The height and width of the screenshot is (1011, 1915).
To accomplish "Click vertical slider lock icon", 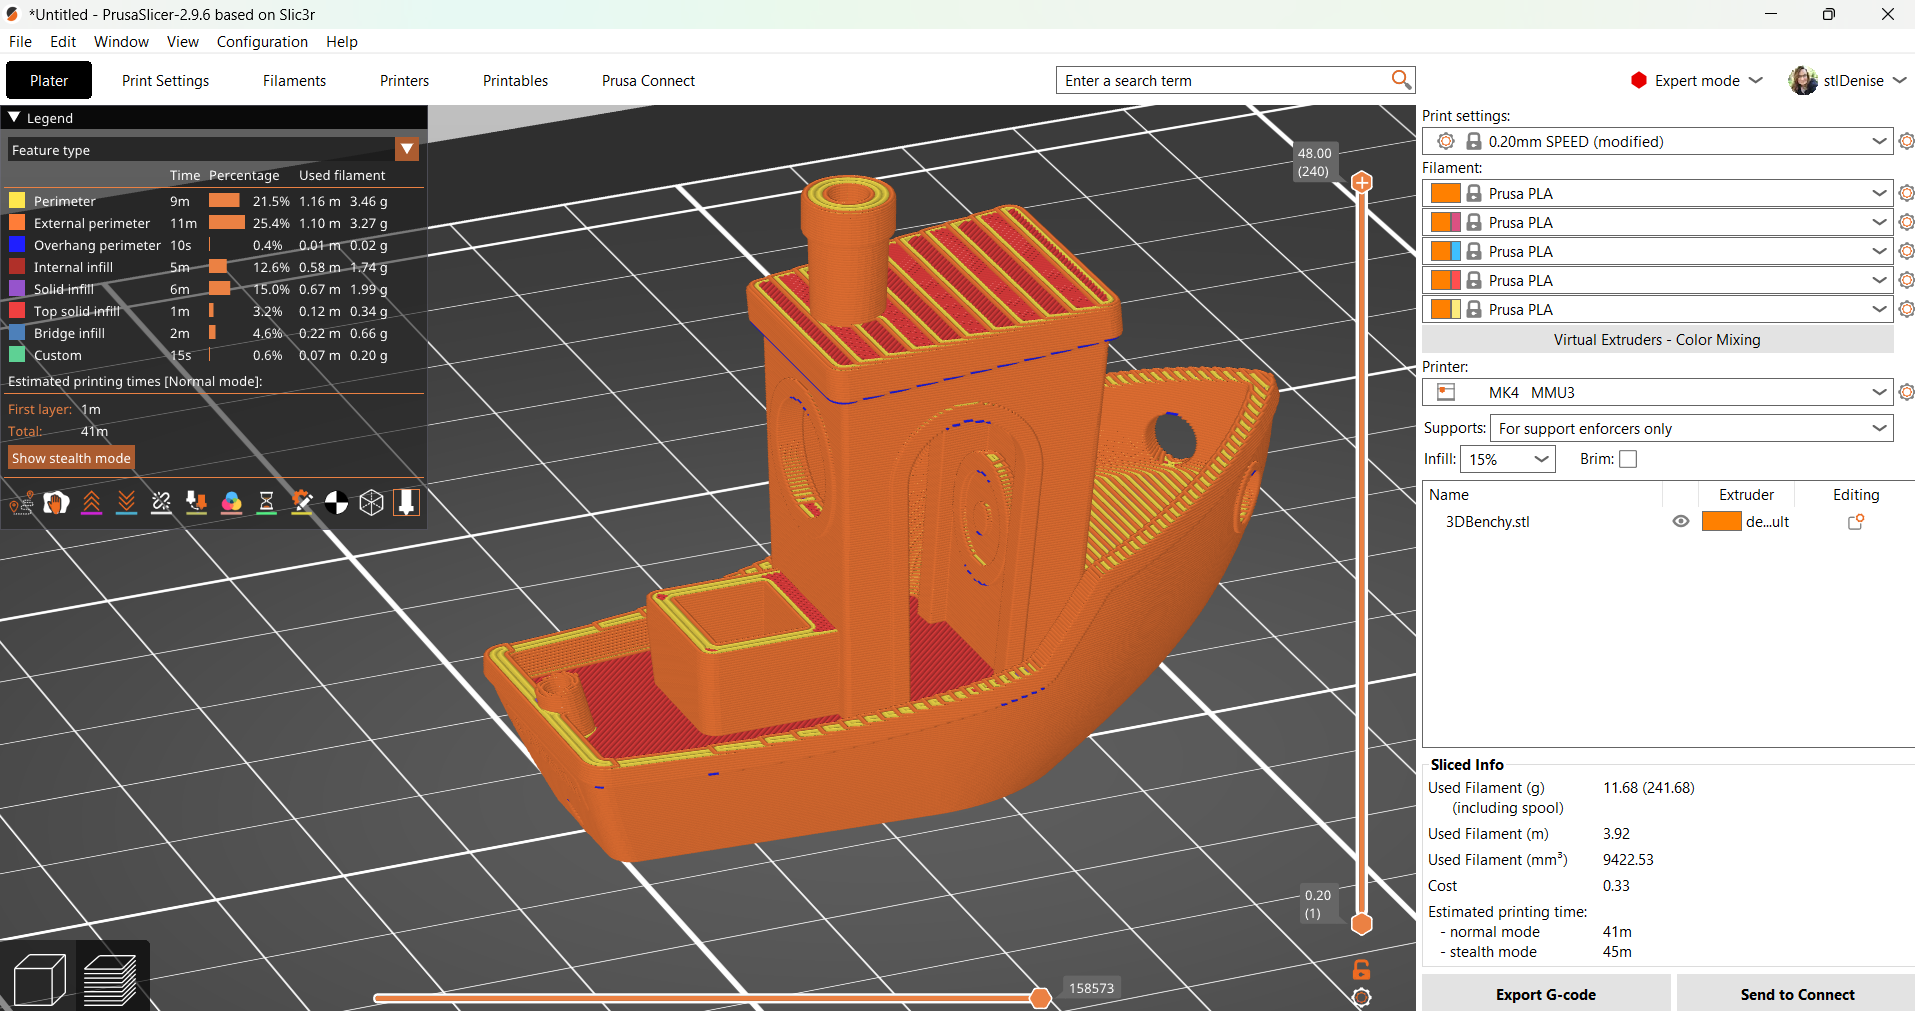I will (1361, 969).
